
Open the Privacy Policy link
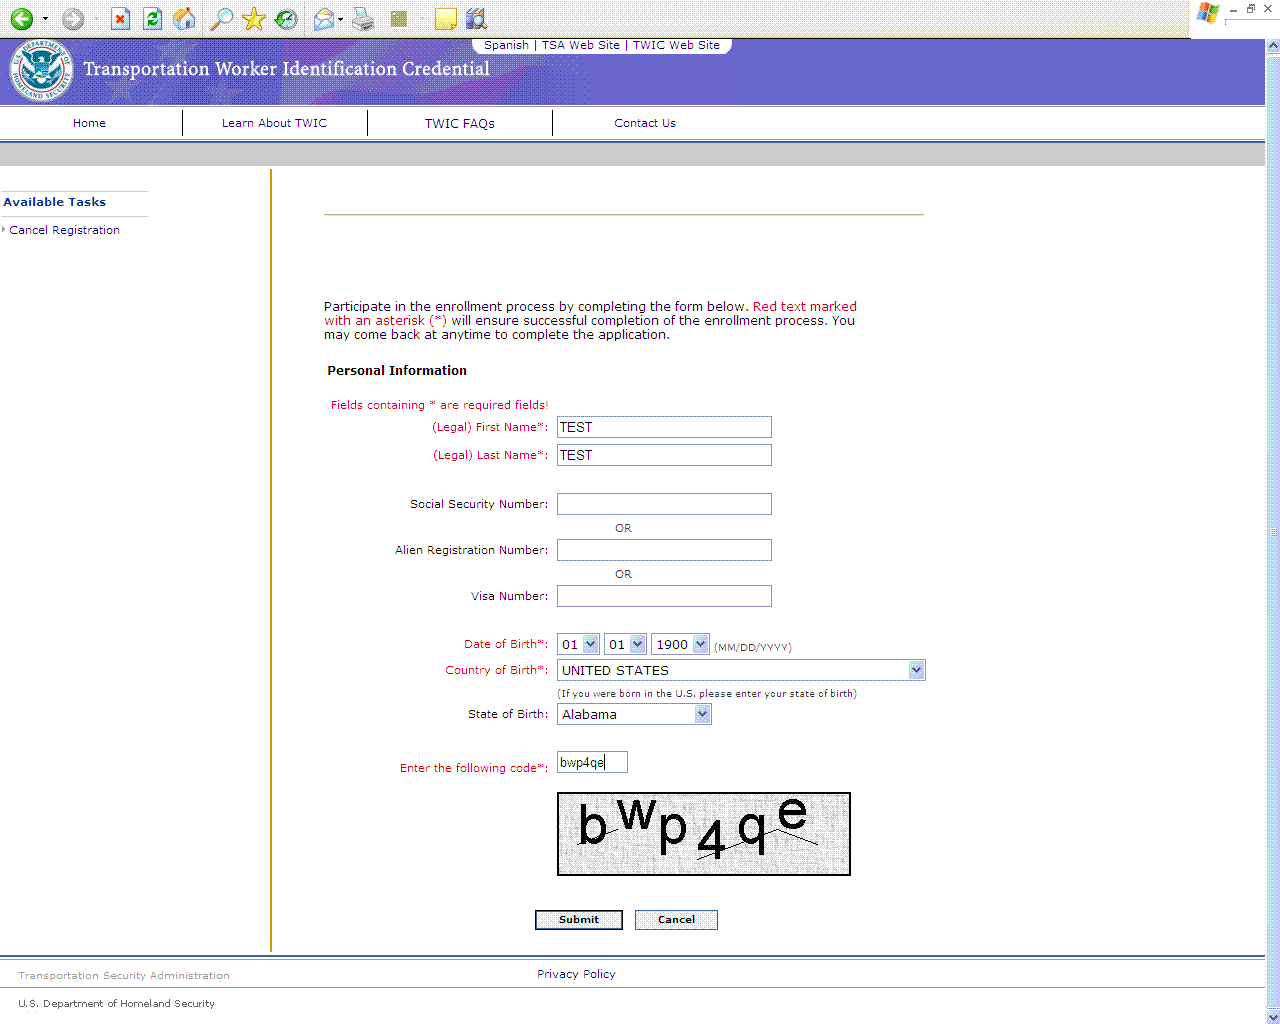click(x=576, y=974)
